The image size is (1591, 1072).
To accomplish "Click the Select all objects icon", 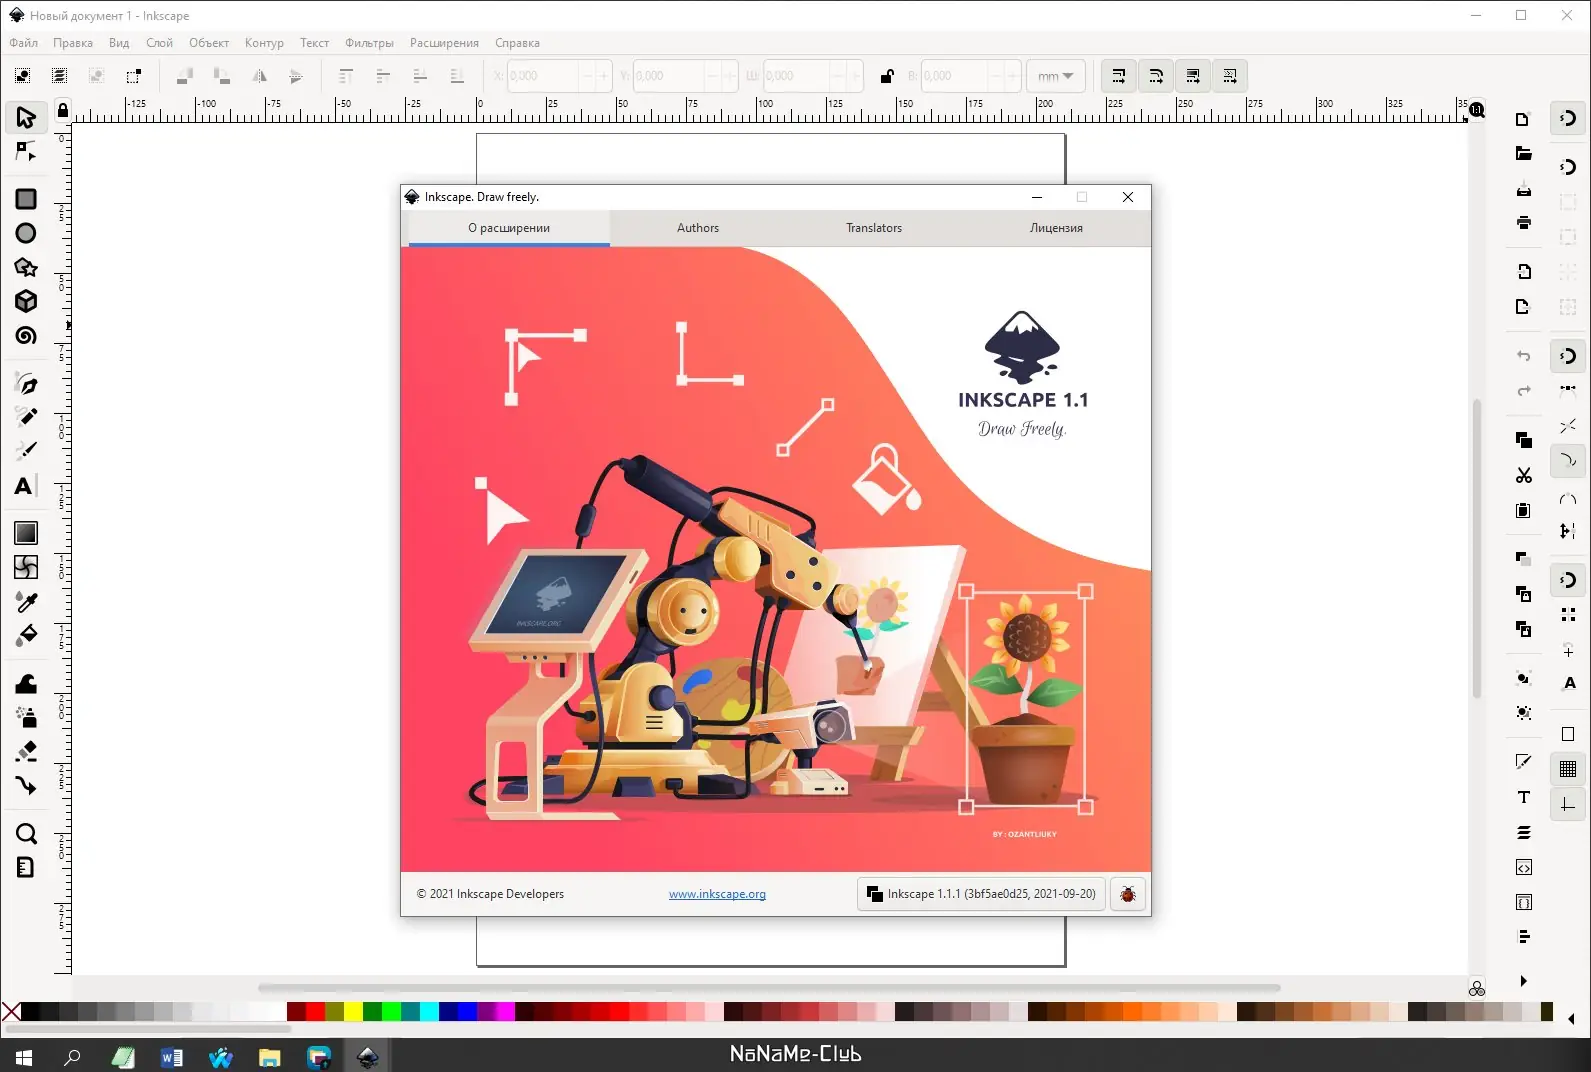I will 22,76.
